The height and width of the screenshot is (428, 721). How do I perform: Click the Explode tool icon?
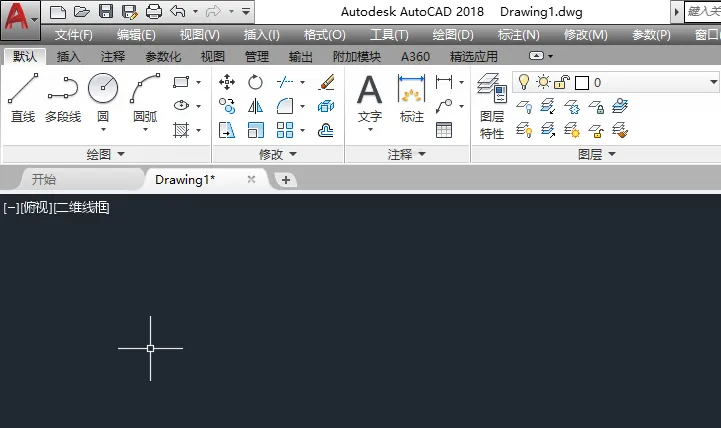326,106
